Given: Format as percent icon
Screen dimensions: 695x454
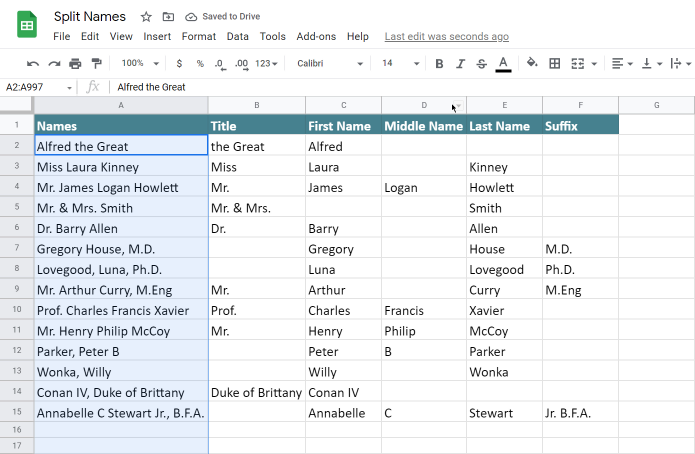Looking at the screenshot, I should [200, 63].
